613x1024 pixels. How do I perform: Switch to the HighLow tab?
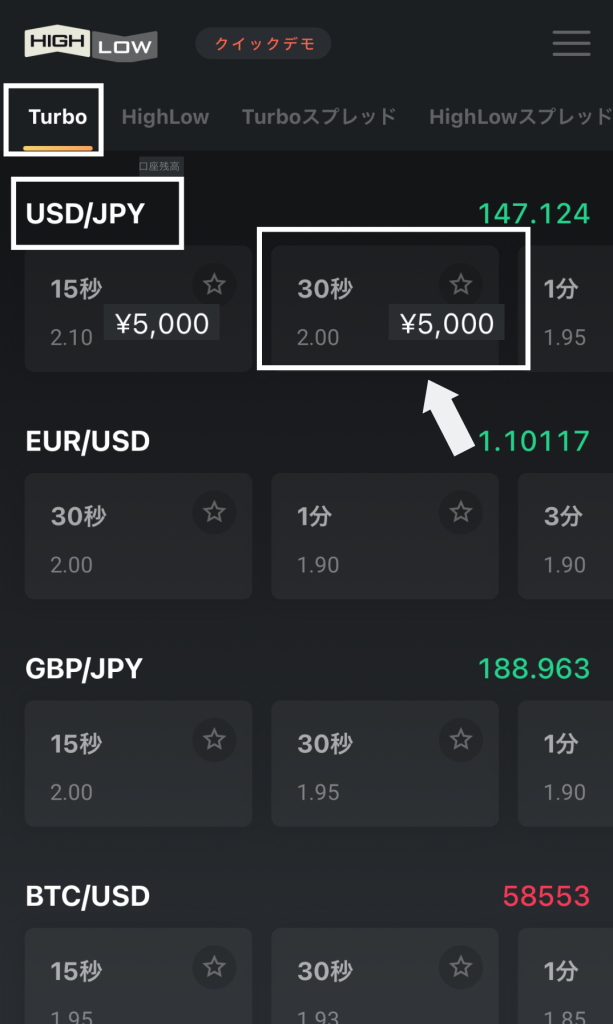165,117
